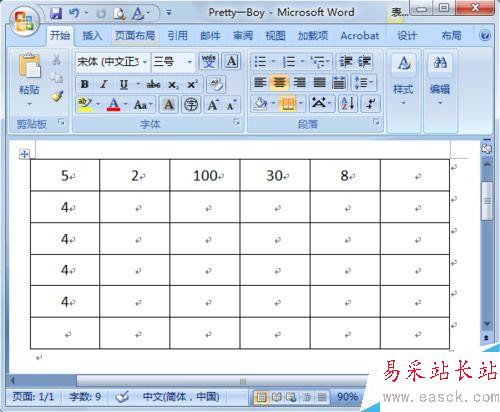The height and width of the screenshot is (412, 500).
Task: Open paragraph dialog launcher
Action: point(376,122)
